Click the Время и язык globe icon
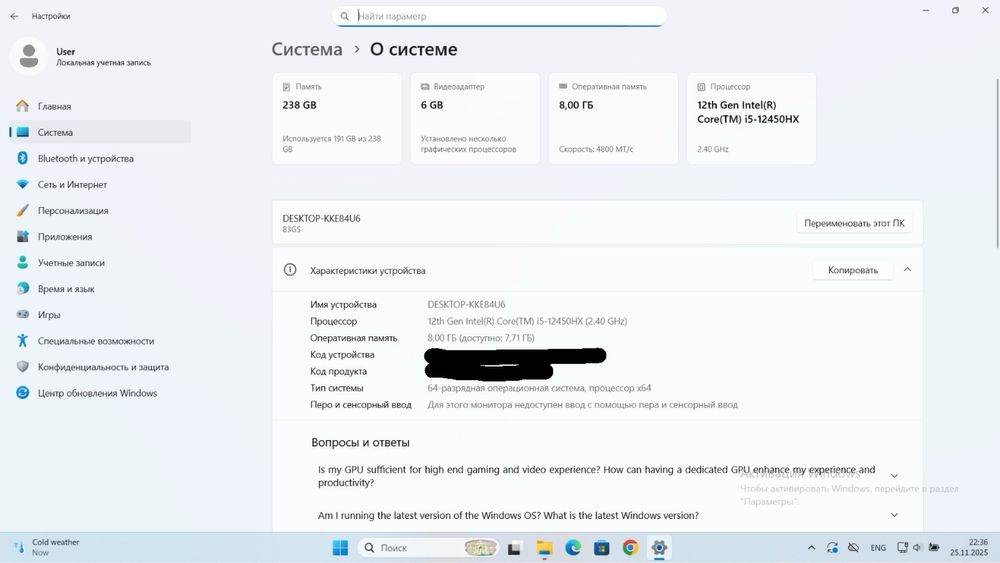This screenshot has height=563, width=1000. tap(22, 289)
